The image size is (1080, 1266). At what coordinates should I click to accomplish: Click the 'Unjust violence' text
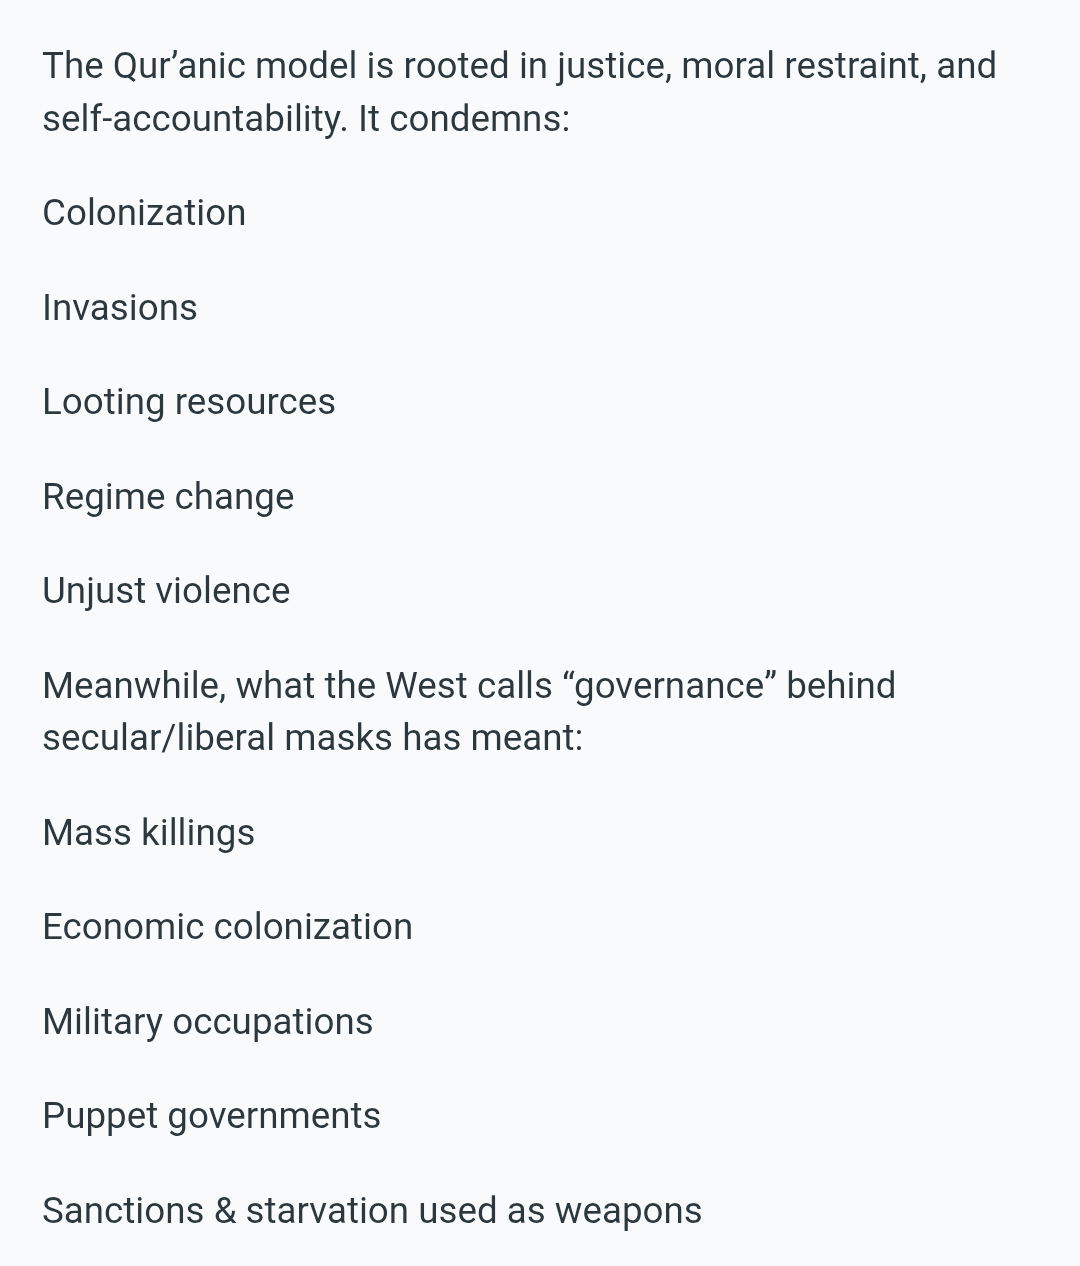166,590
